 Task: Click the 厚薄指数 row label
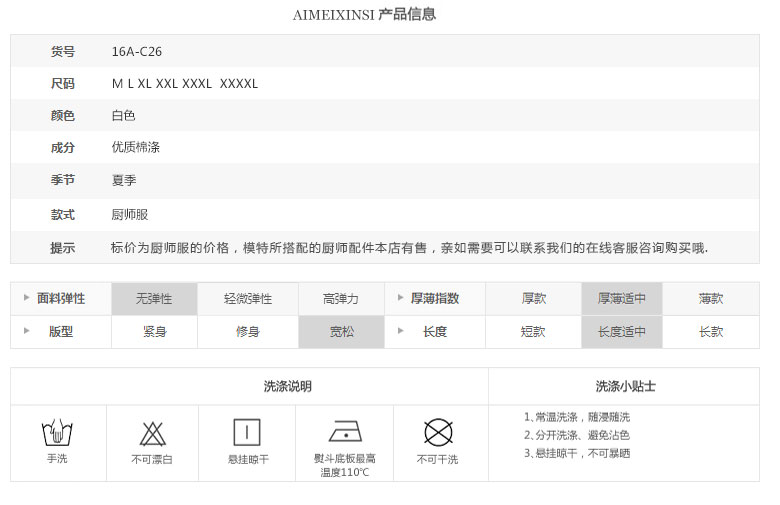435,299
